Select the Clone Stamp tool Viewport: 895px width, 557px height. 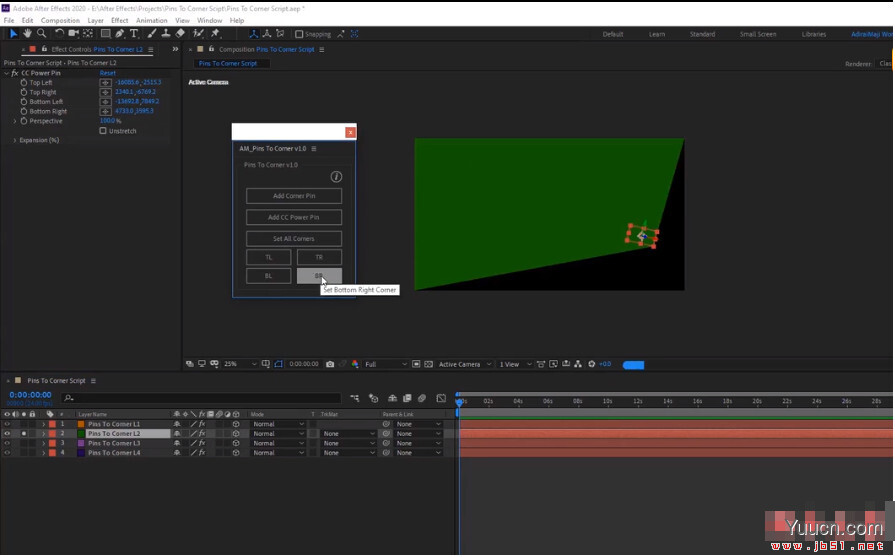coord(166,34)
